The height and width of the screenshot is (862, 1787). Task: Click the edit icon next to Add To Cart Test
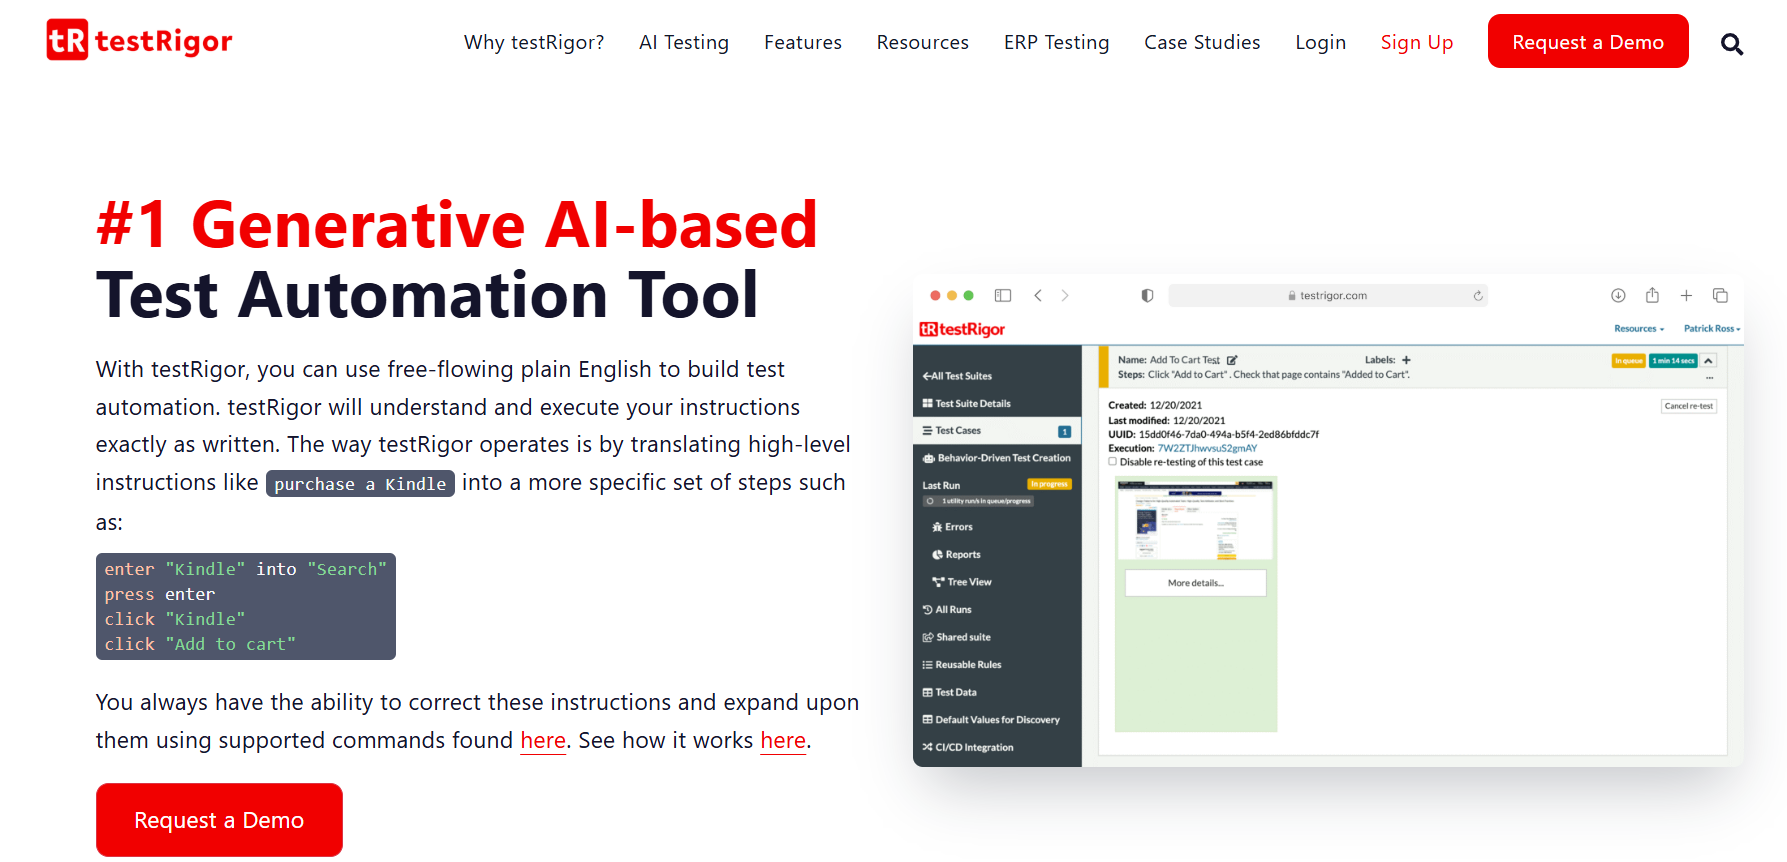(x=1232, y=360)
